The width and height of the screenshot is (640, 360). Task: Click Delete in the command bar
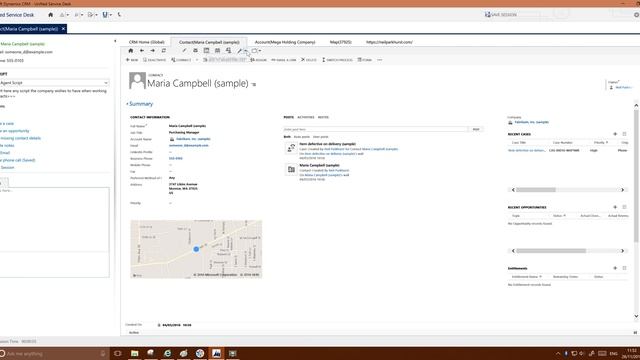(x=309, y=60)
